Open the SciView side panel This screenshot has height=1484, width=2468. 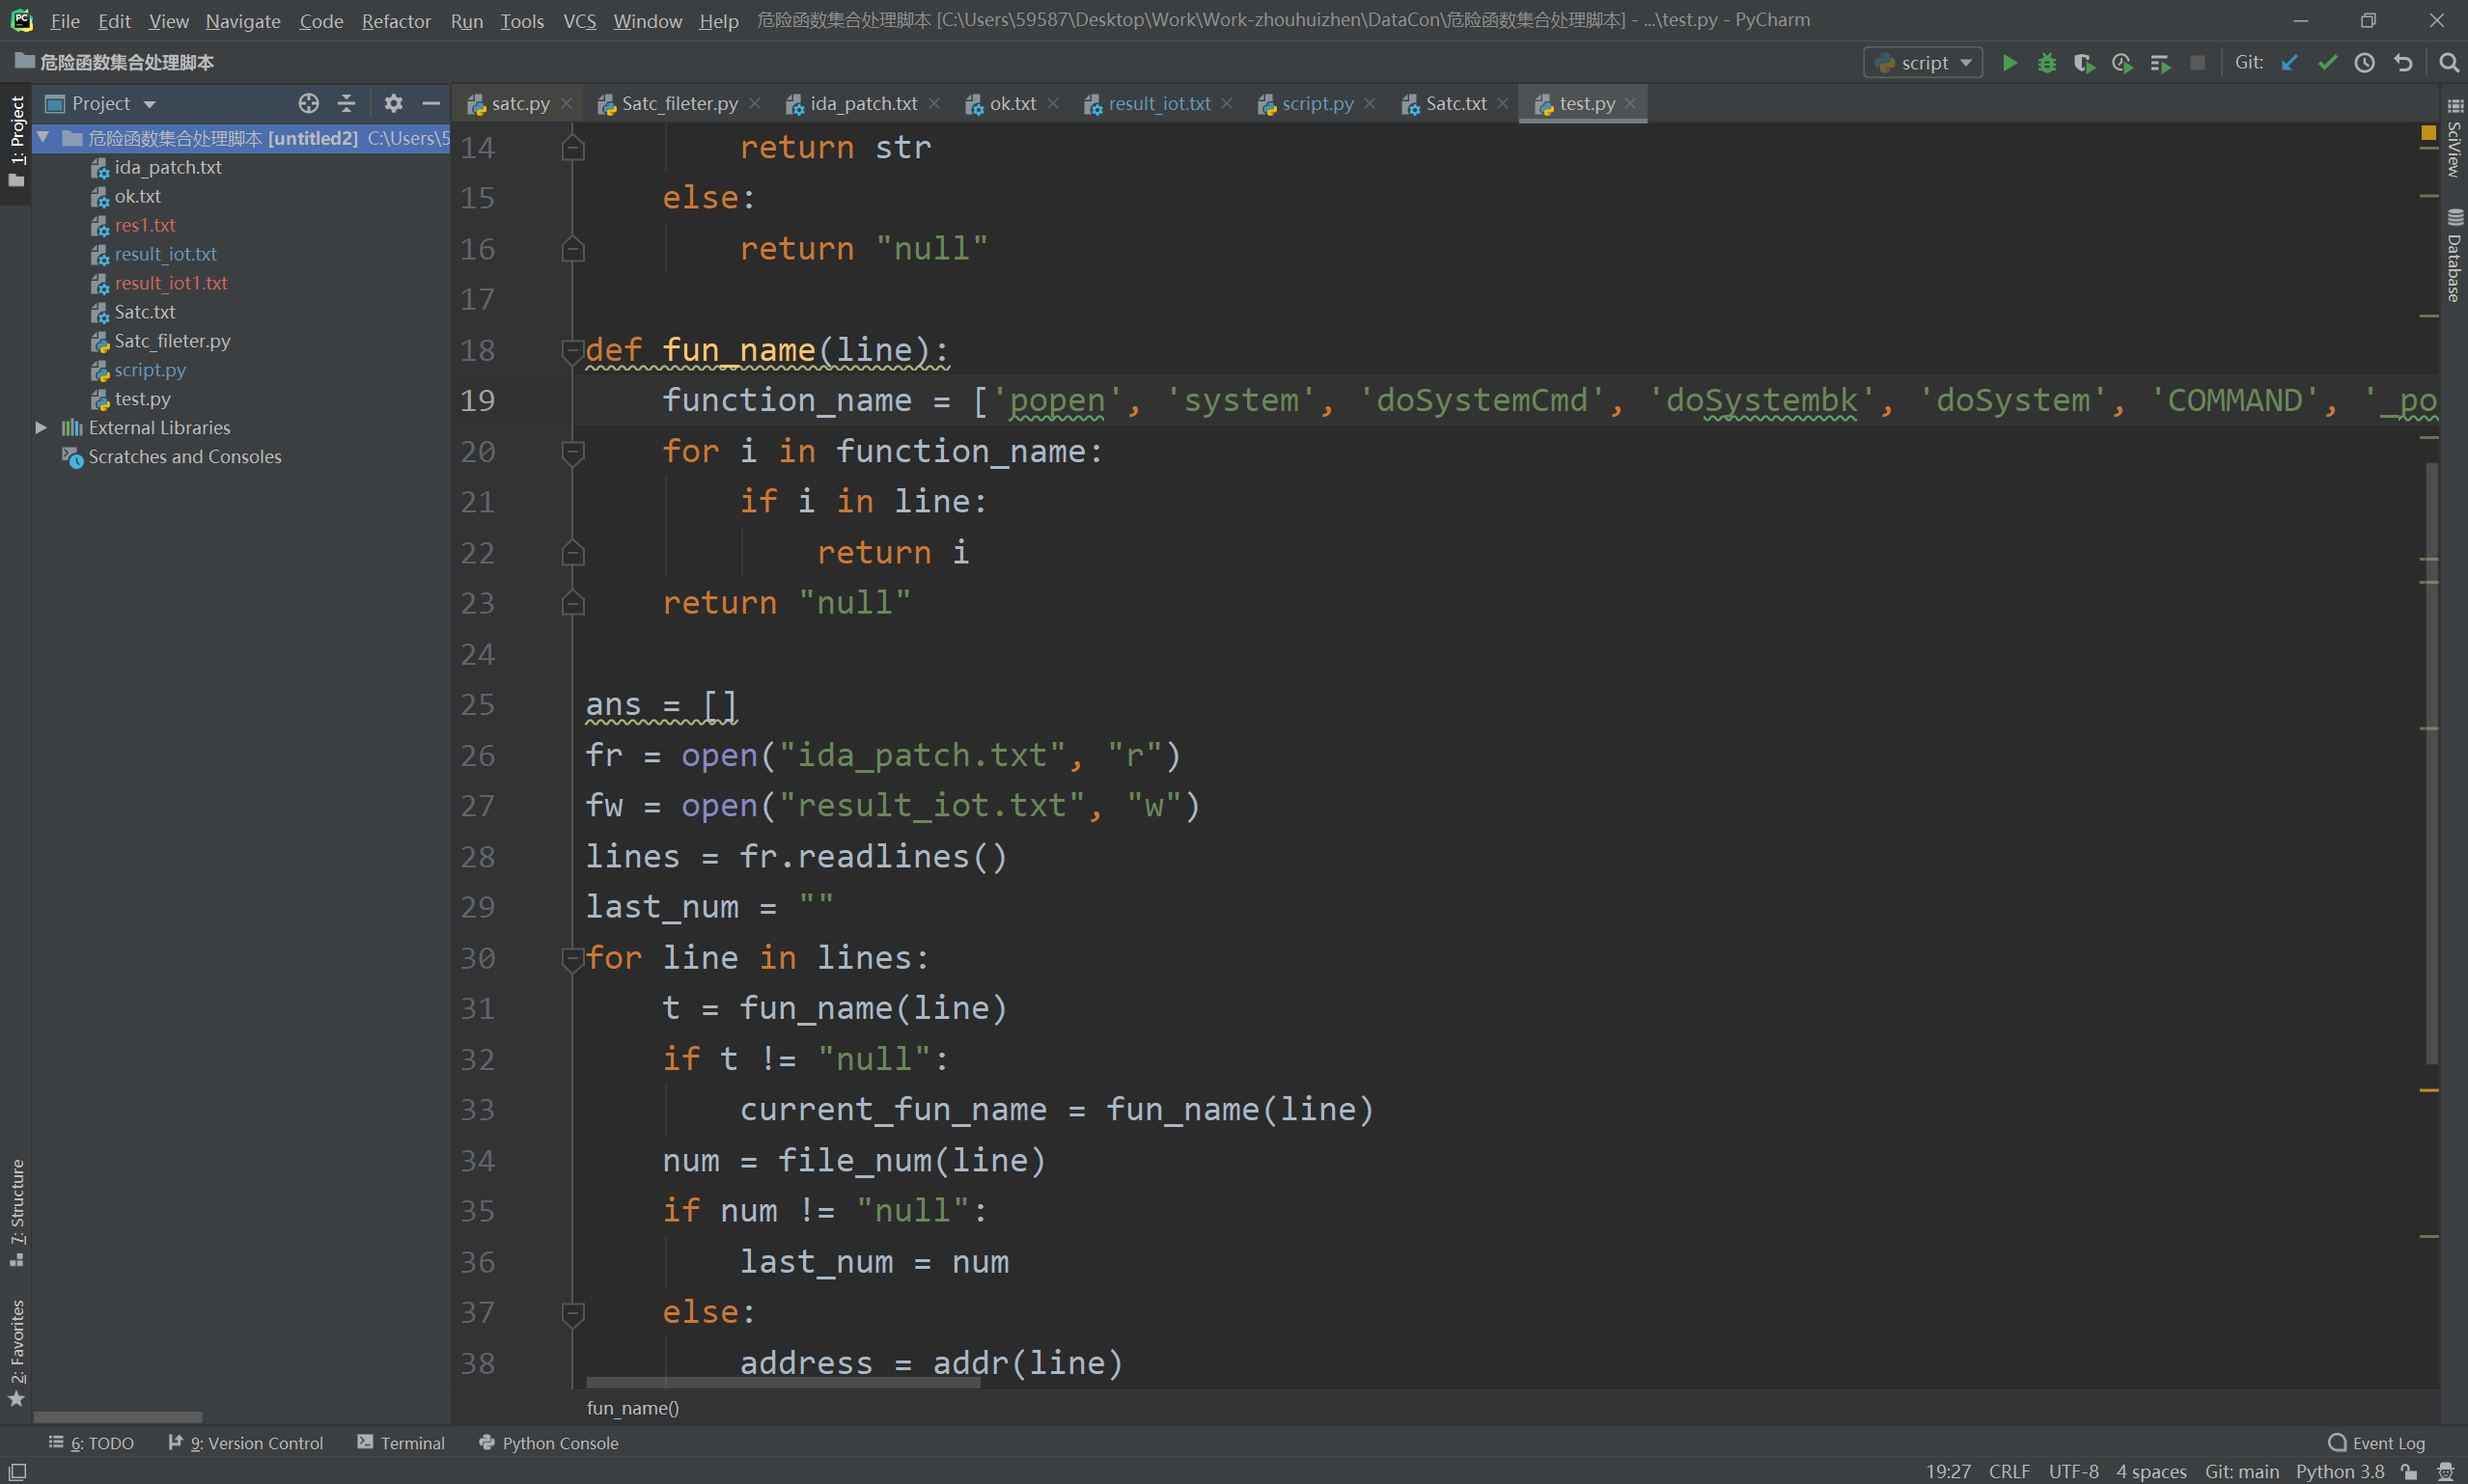2454,138
